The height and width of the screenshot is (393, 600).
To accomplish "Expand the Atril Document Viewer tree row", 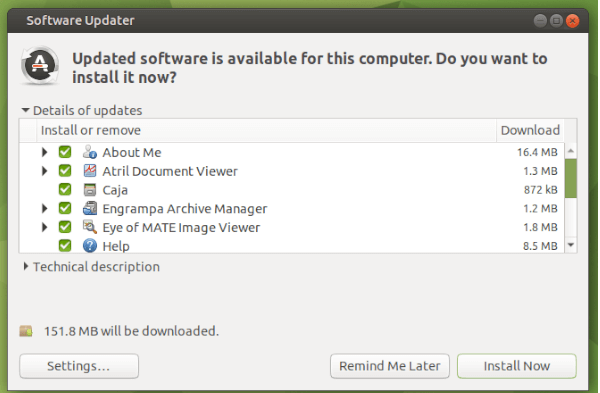I will click(x=45, y=171).
